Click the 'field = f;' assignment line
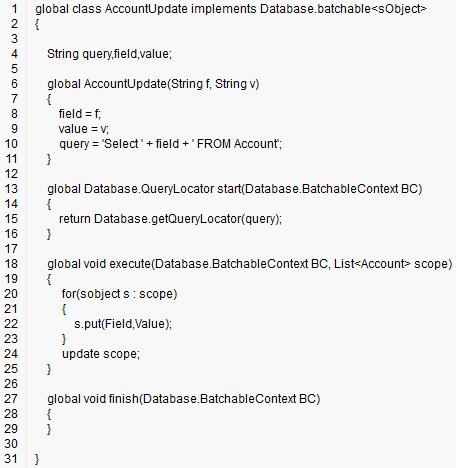 tap(80, 114)
